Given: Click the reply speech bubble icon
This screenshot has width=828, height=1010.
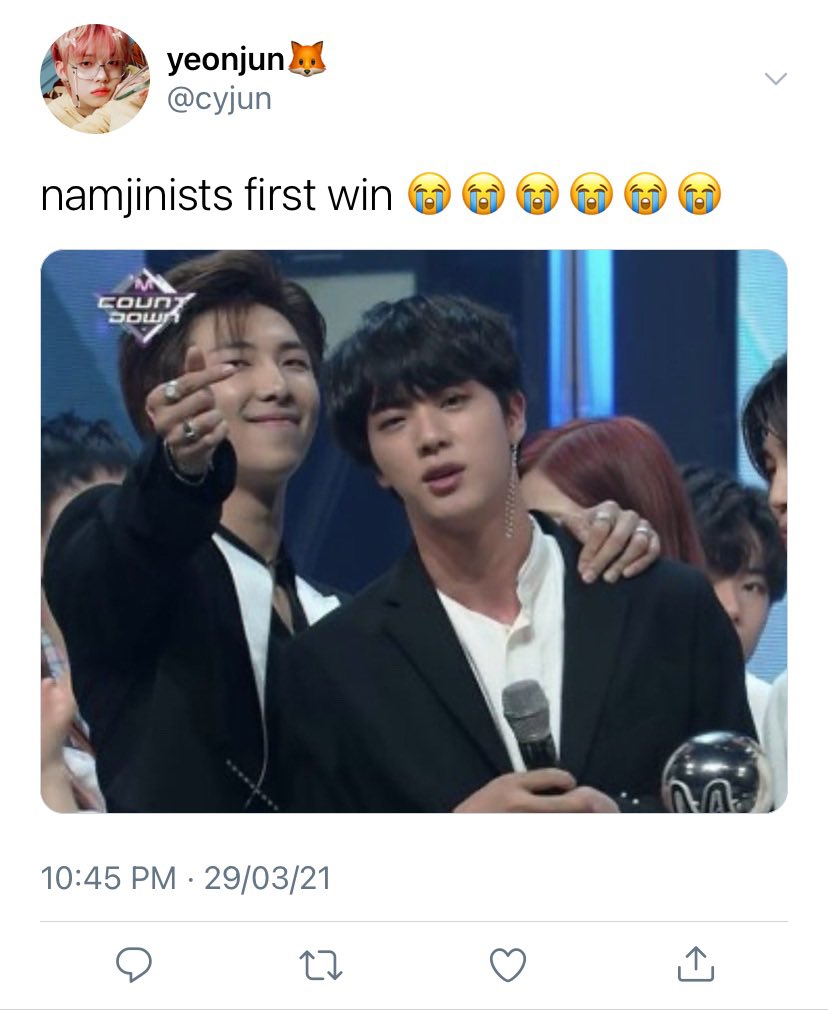Looking at the screenshot, I should tap(133, 964).
